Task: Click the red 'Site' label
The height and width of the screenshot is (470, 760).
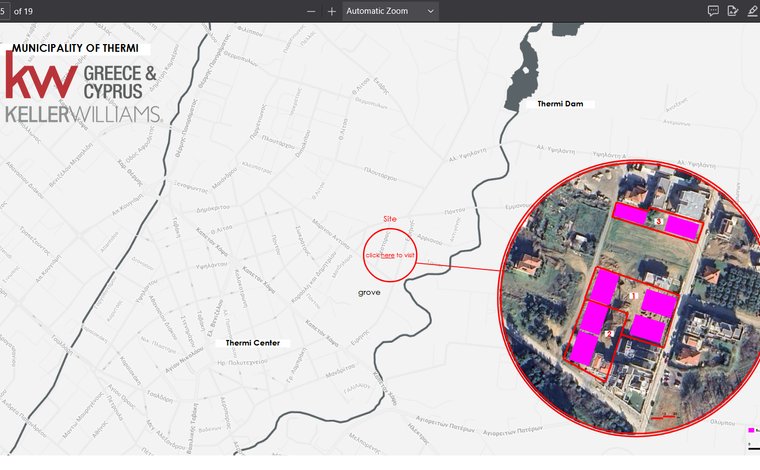Action: [x=390, y=219]
